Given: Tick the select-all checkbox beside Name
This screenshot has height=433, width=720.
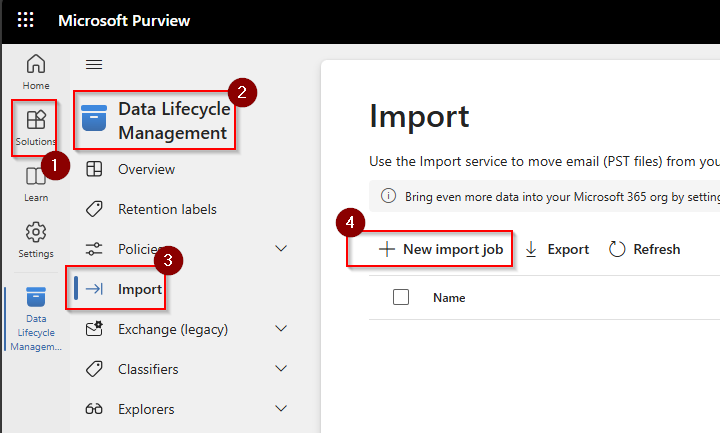Looking at the screenshot, I should pos(401,297).
